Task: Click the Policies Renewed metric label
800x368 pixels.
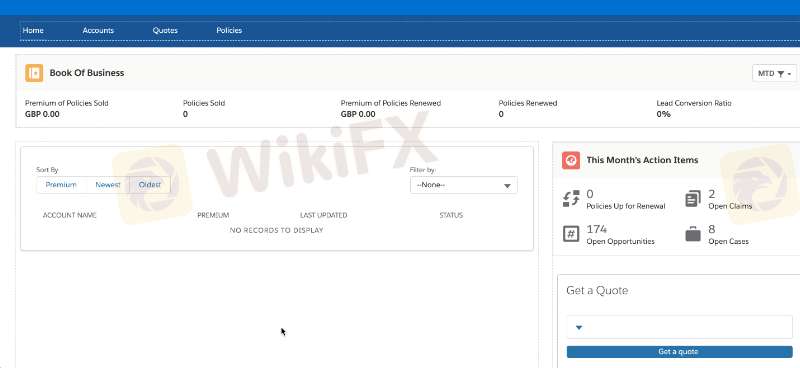Action: [528, 103]
